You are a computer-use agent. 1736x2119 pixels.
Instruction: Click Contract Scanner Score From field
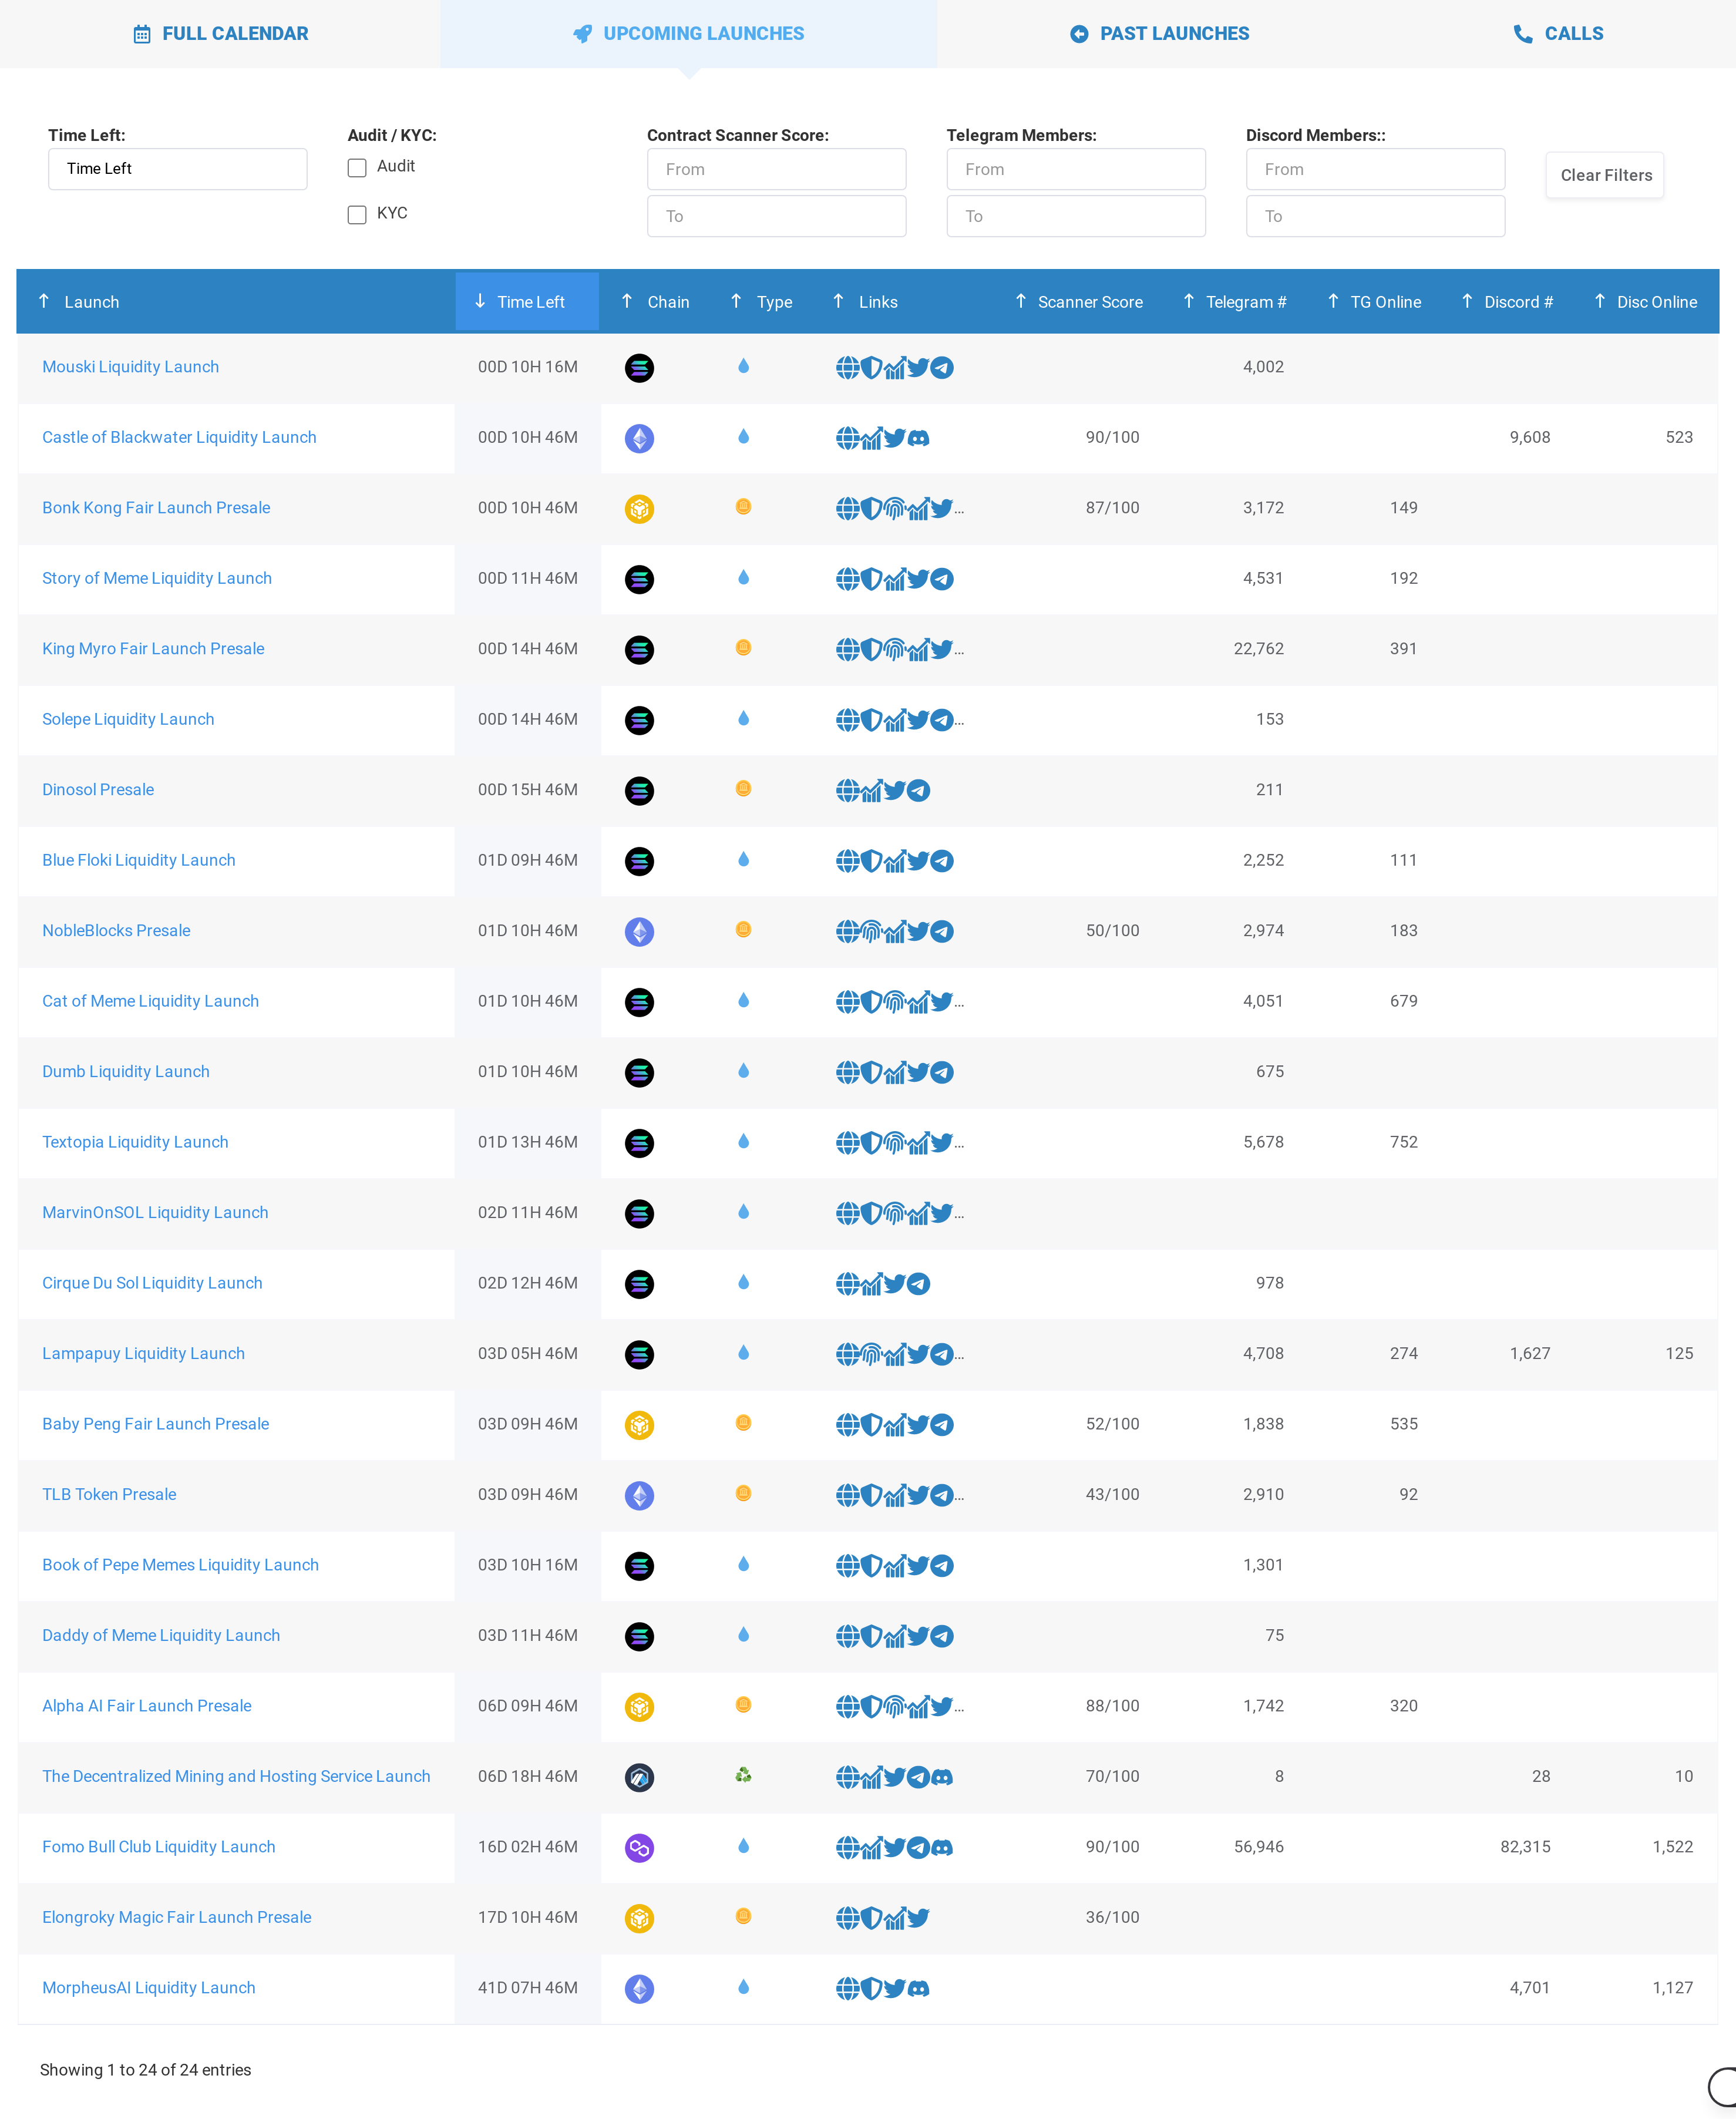pyautogui.click(x=776, y=169)
